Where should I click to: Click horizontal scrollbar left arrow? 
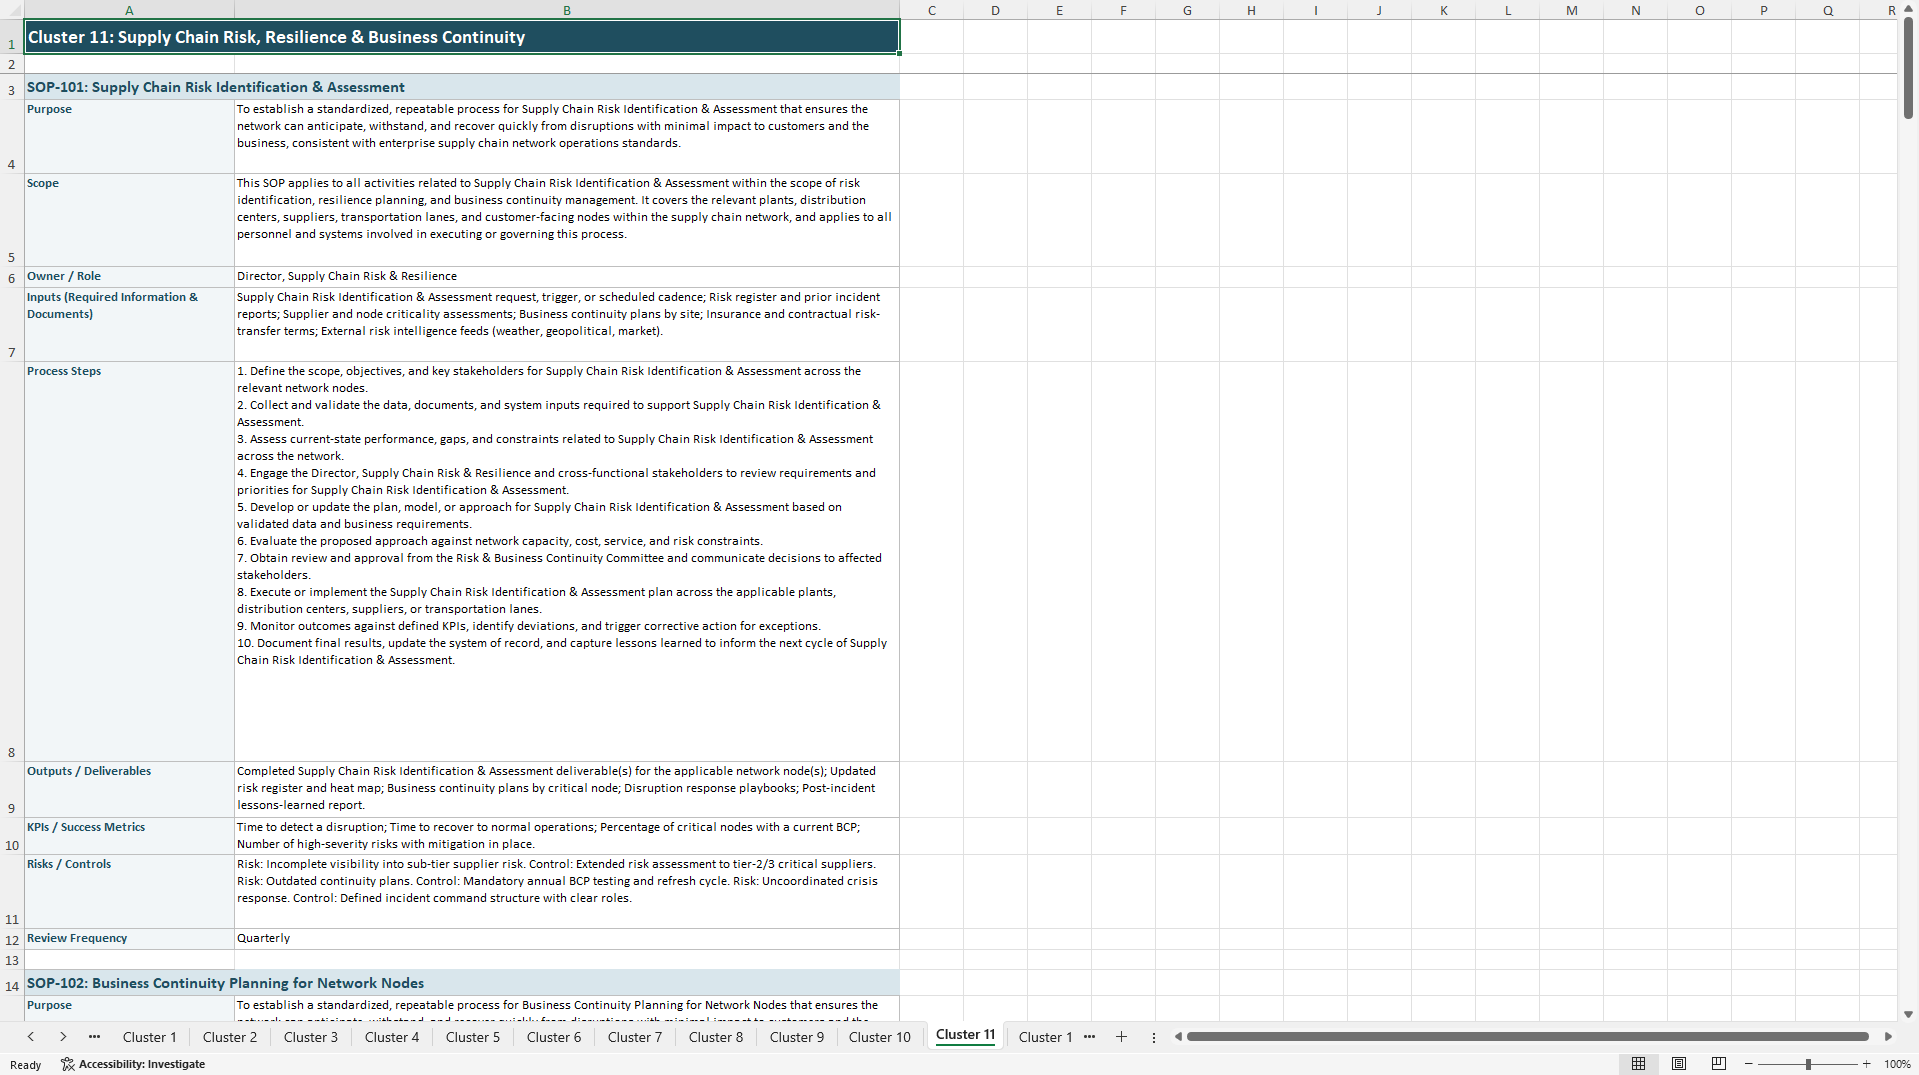pyautogui.click(x=1178, y=1037)
